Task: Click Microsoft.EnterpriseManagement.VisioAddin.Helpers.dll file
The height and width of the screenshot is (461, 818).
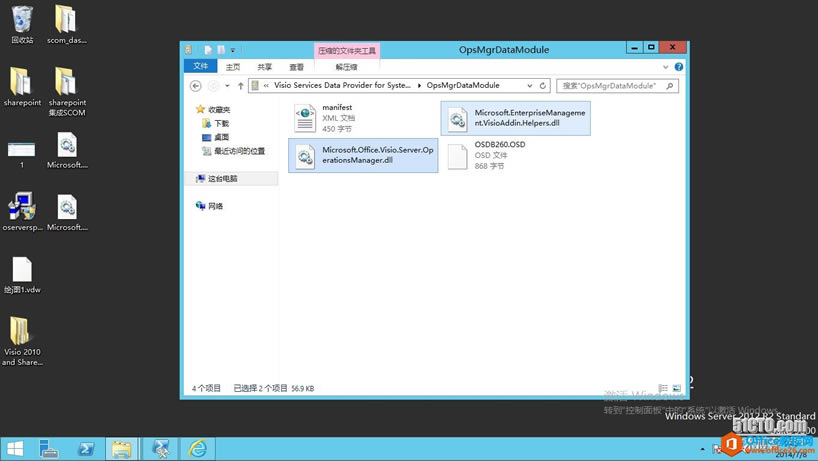Action: [x=515, y=118]
